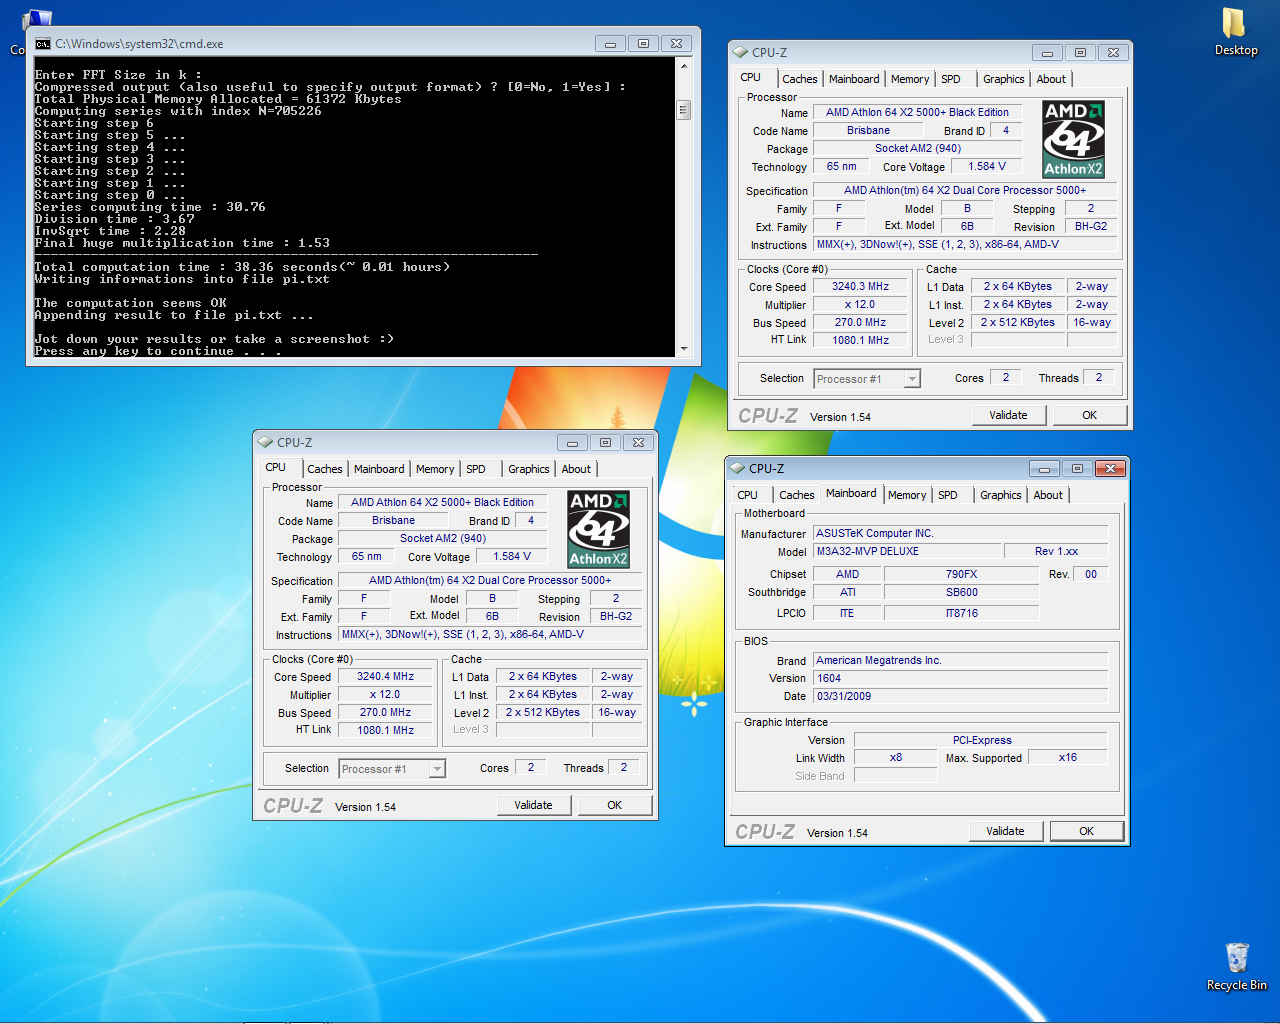Click AMD Athlon X2 logo in top-right CPU-Z window
This screenshot has height=1024, width=1280.
pyautogui.click(x=1073, y=140)
